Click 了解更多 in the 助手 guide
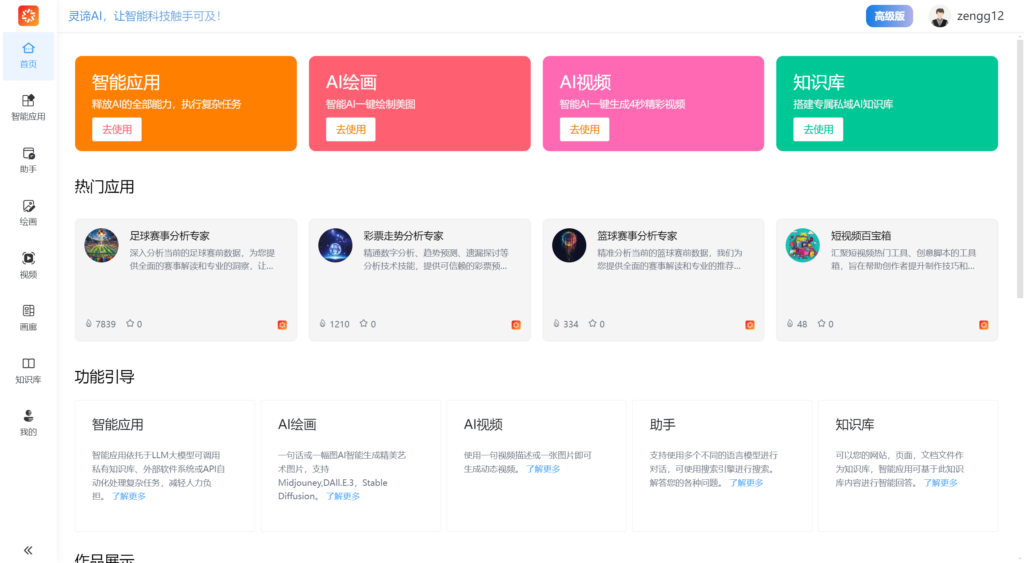1024x563 pixels. 746,483
